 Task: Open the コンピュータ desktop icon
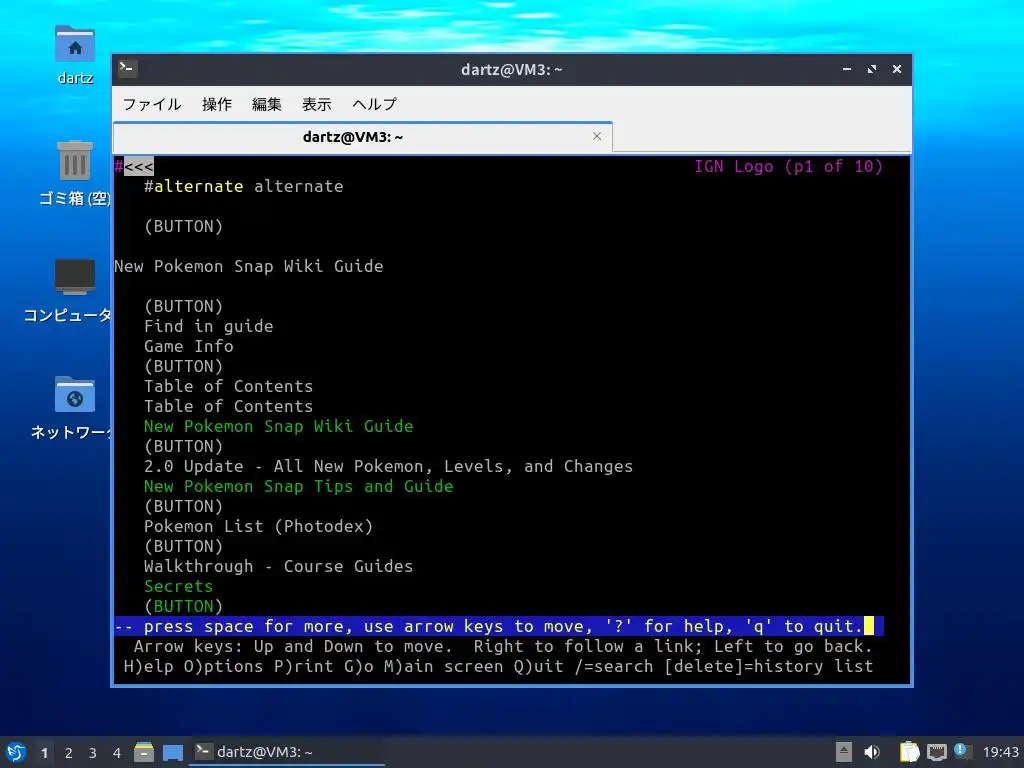click(x=74, y=277)
